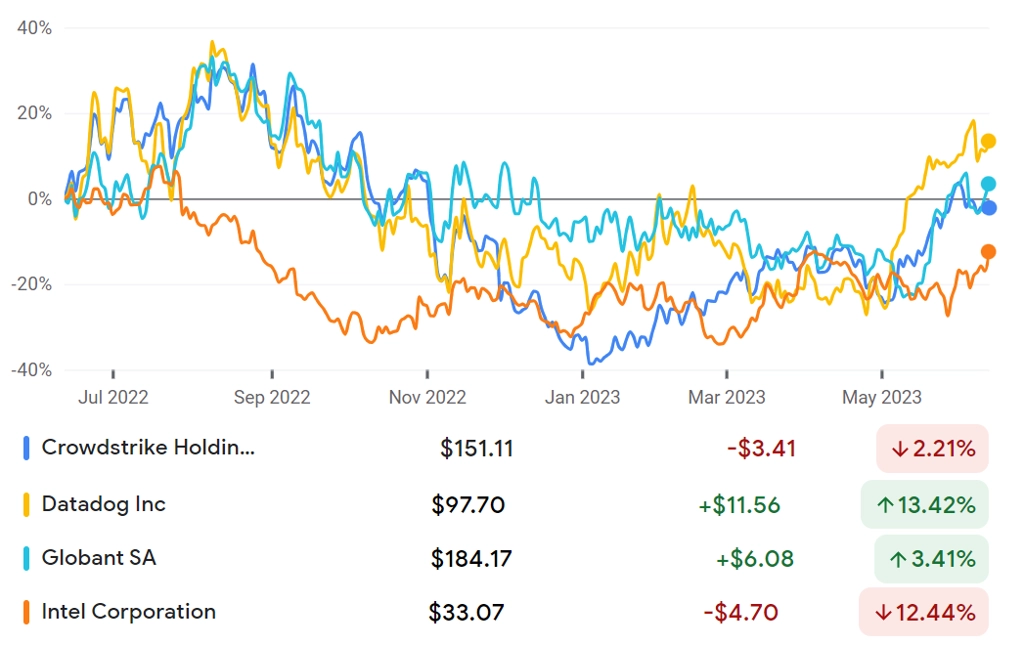This screenshot has height=645, width=1024.
Task: Click the up arrow in the 3.41% badge
Action: (898, 559)
